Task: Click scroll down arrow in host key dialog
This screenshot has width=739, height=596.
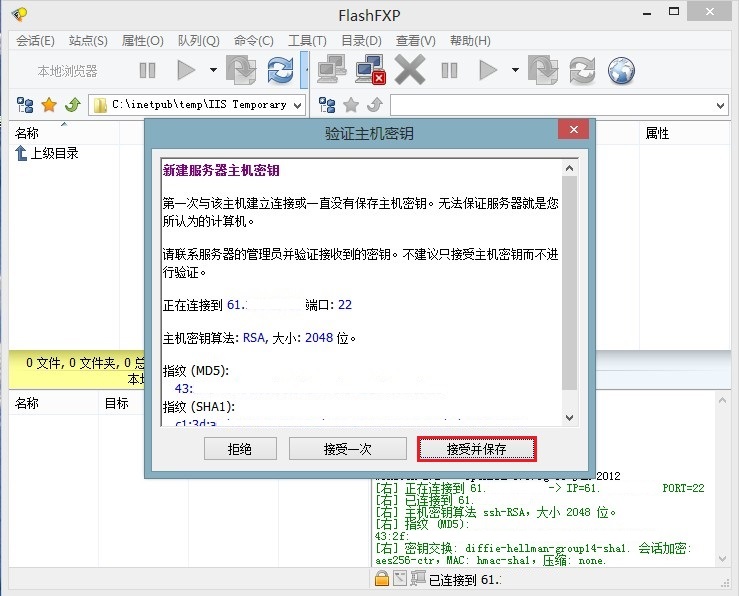Action: click(569, 417)
